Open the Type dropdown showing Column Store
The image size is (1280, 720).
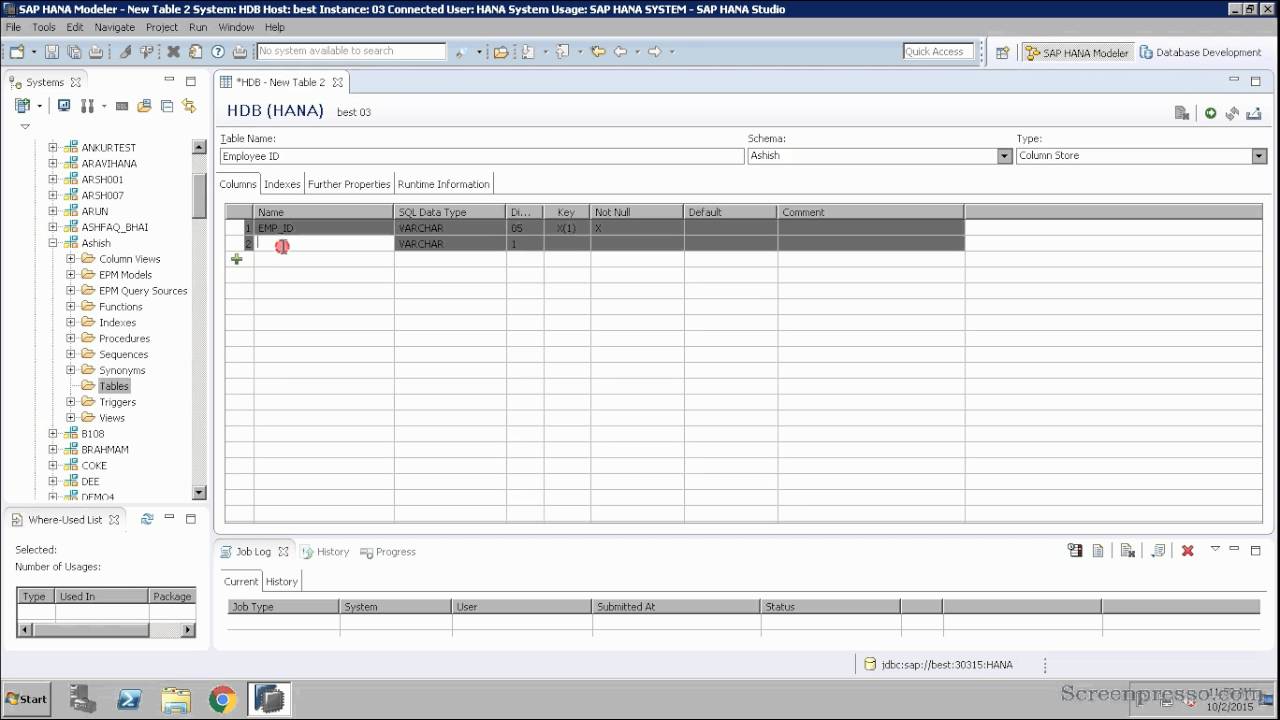[1259, 156]
